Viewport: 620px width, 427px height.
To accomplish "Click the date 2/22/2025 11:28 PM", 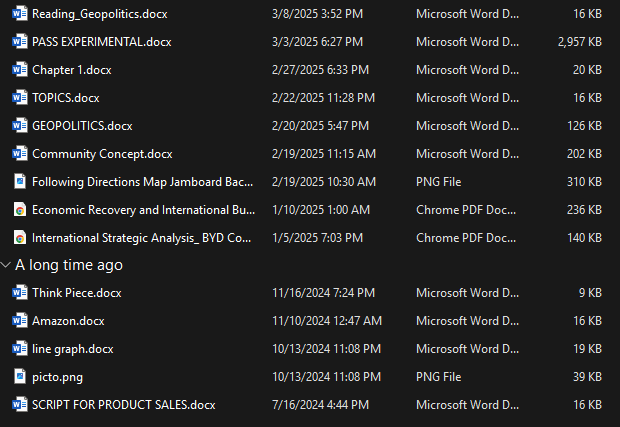I will 323,98.
